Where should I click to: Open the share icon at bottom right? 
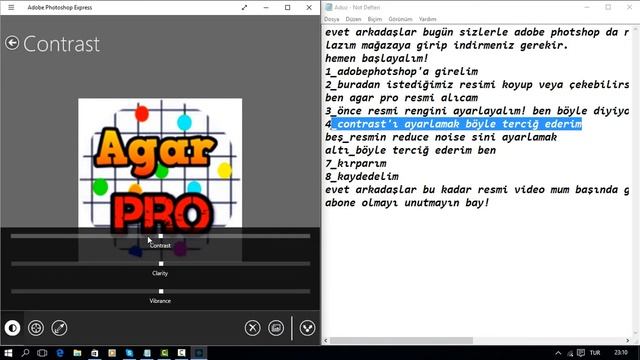point(307,328)
